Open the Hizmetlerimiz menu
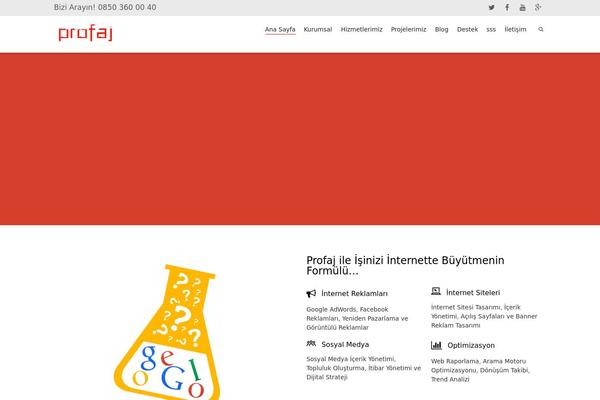This screenshot has height=400, width=600. tap(362, 29)
